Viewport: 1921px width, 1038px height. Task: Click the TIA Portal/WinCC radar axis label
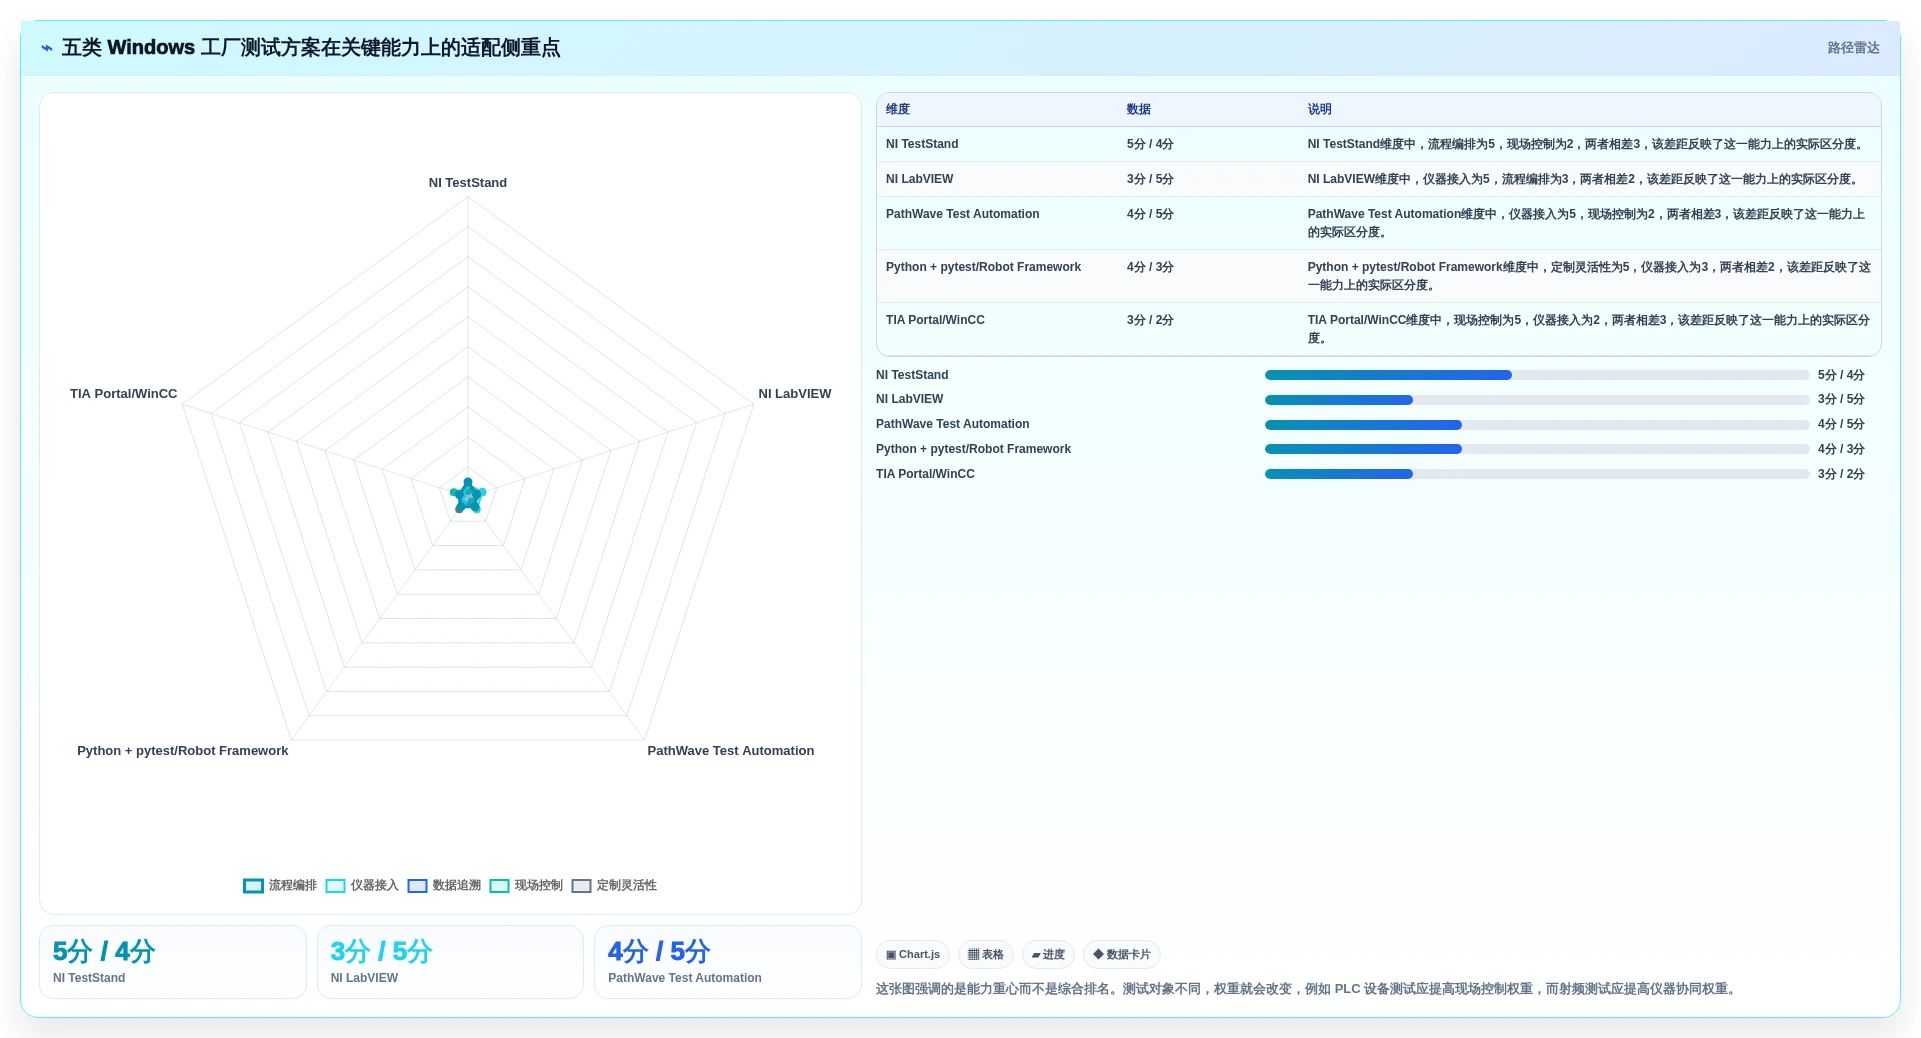(123, 394)
